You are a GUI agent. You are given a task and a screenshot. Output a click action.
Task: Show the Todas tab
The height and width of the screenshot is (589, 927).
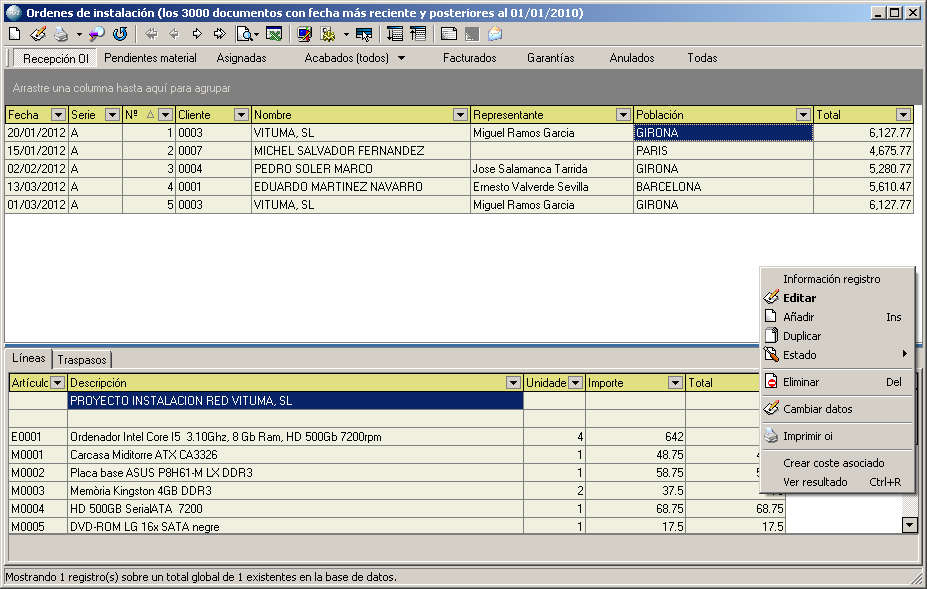click(x=702, y=58)
